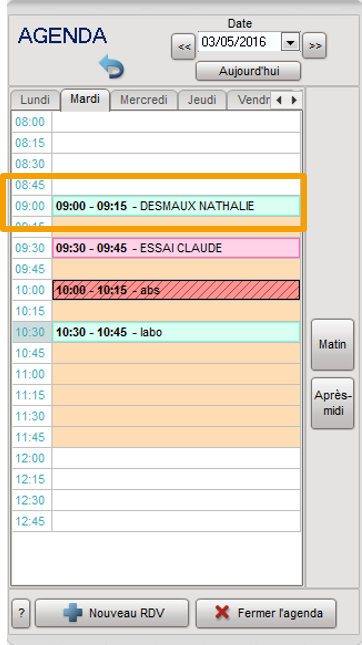Jump to today with Aujourd'hui button
This screenshot has height=645, width=362.
tap(248, 71)
